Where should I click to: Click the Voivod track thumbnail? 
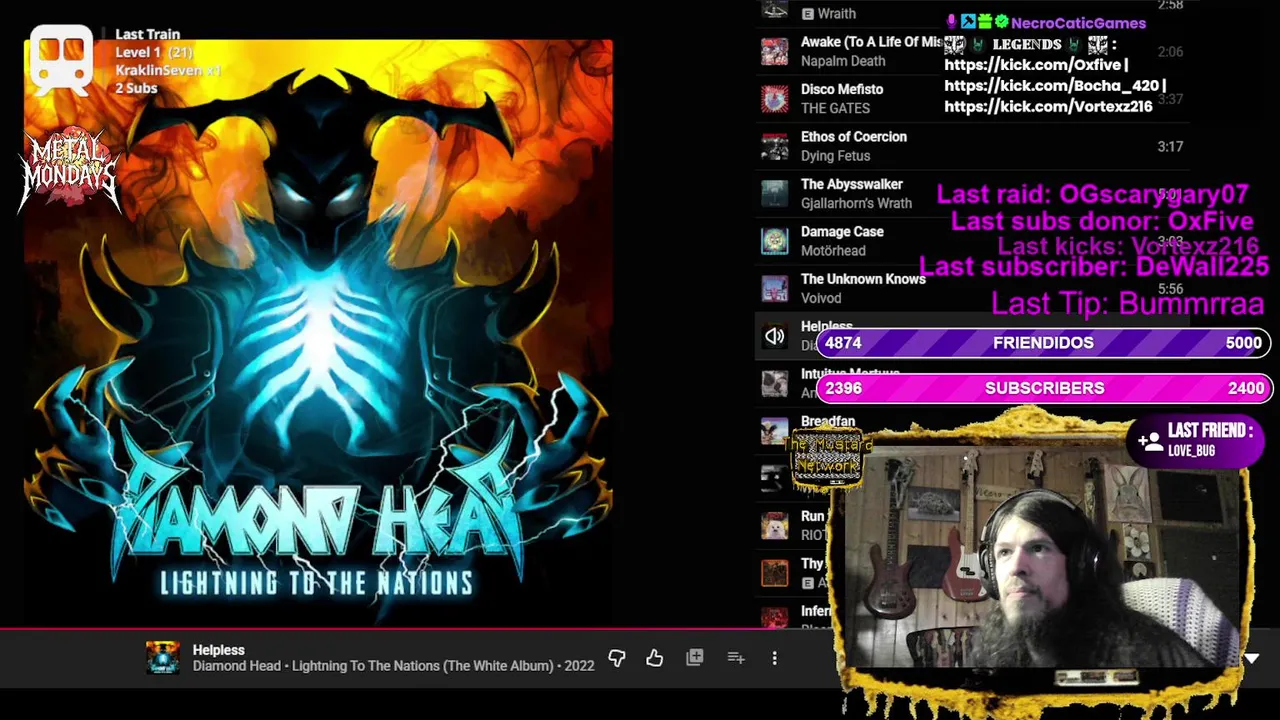pos(775,288)
